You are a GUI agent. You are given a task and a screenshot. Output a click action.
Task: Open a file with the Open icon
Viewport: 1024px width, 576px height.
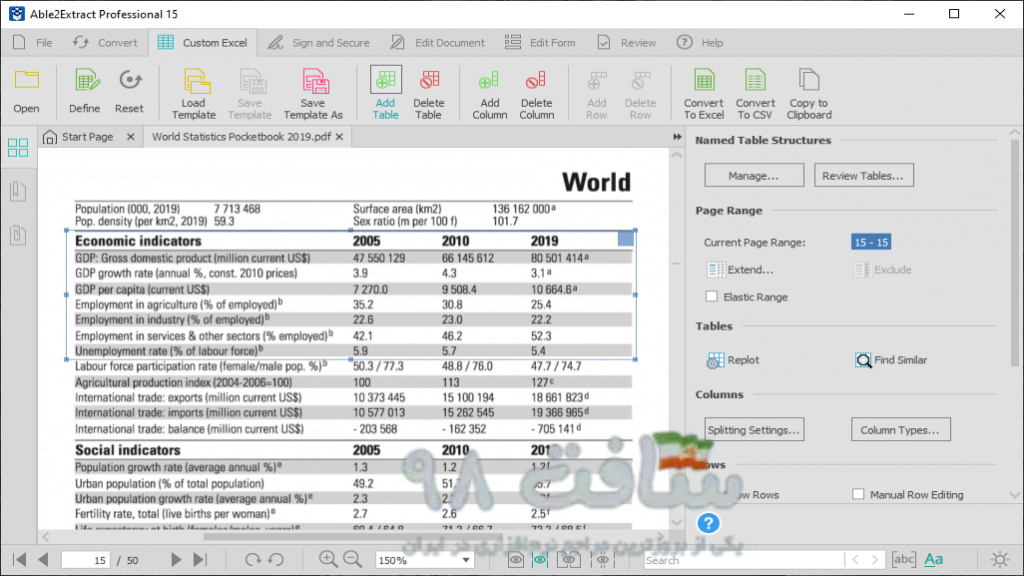click(26, 91)
